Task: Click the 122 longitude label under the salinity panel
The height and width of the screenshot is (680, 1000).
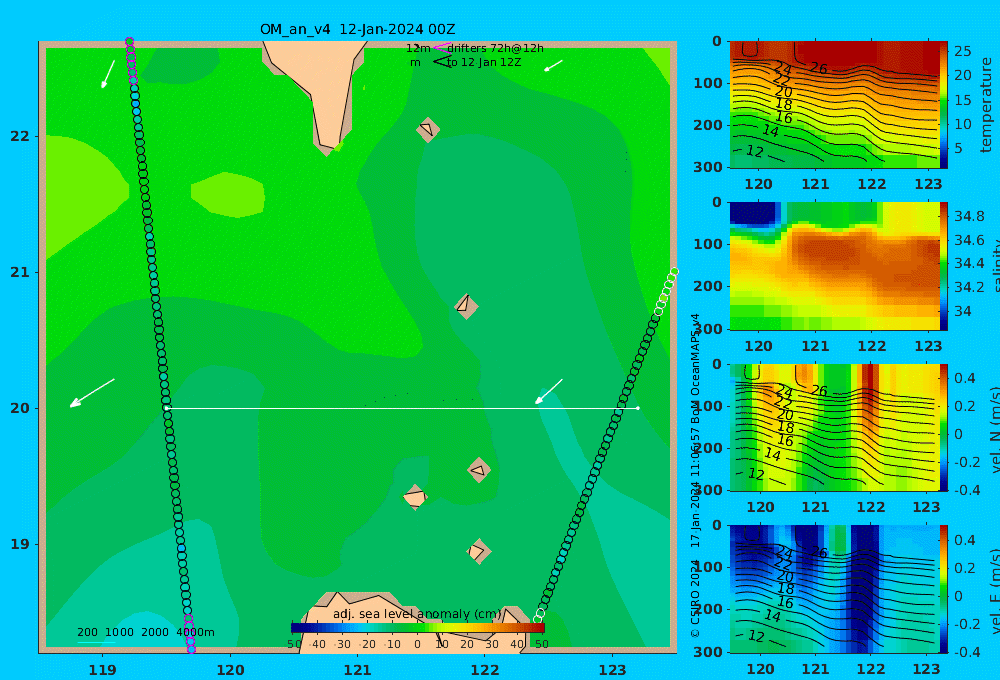Action: tap(872, 346)
